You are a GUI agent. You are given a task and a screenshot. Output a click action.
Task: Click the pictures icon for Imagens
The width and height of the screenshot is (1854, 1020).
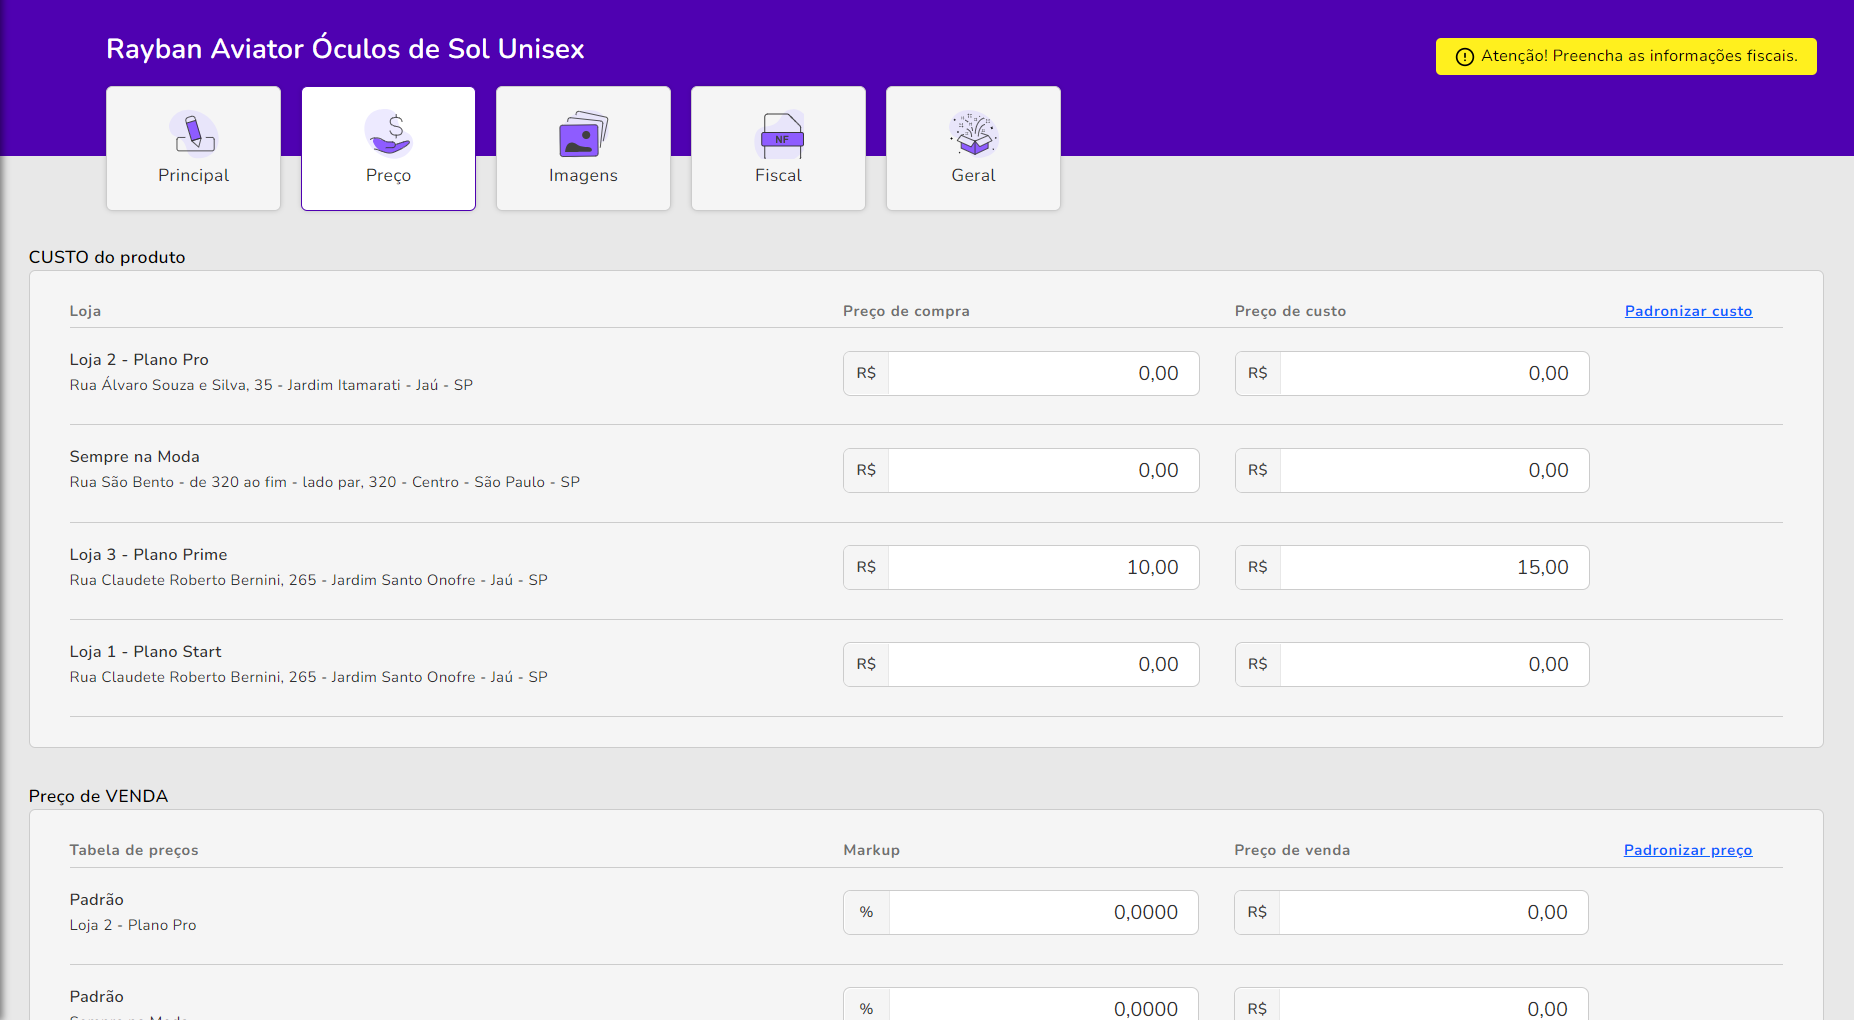pyautogui.click(x=583, y=134)
